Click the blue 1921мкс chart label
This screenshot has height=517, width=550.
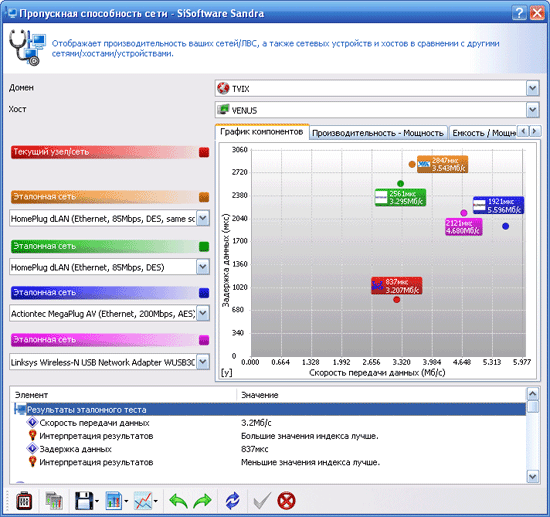(x=498, y=205)
